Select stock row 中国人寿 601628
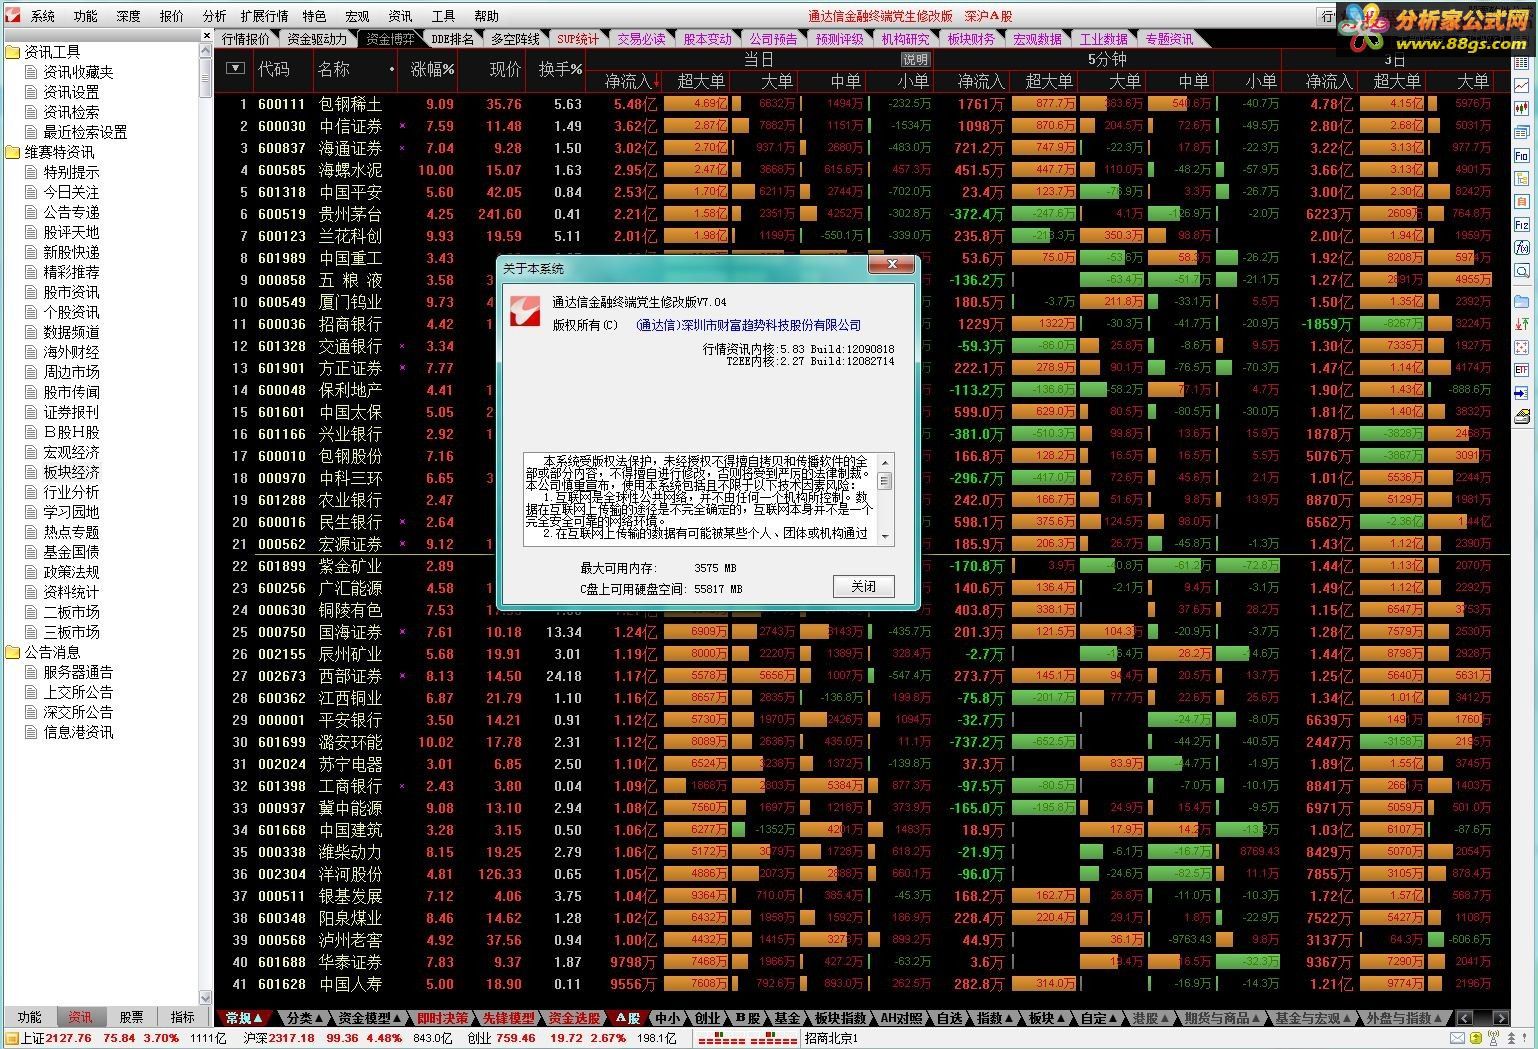Viewport: 1538px width, 1049px height. pyautogui.click(x=860, y=984)
